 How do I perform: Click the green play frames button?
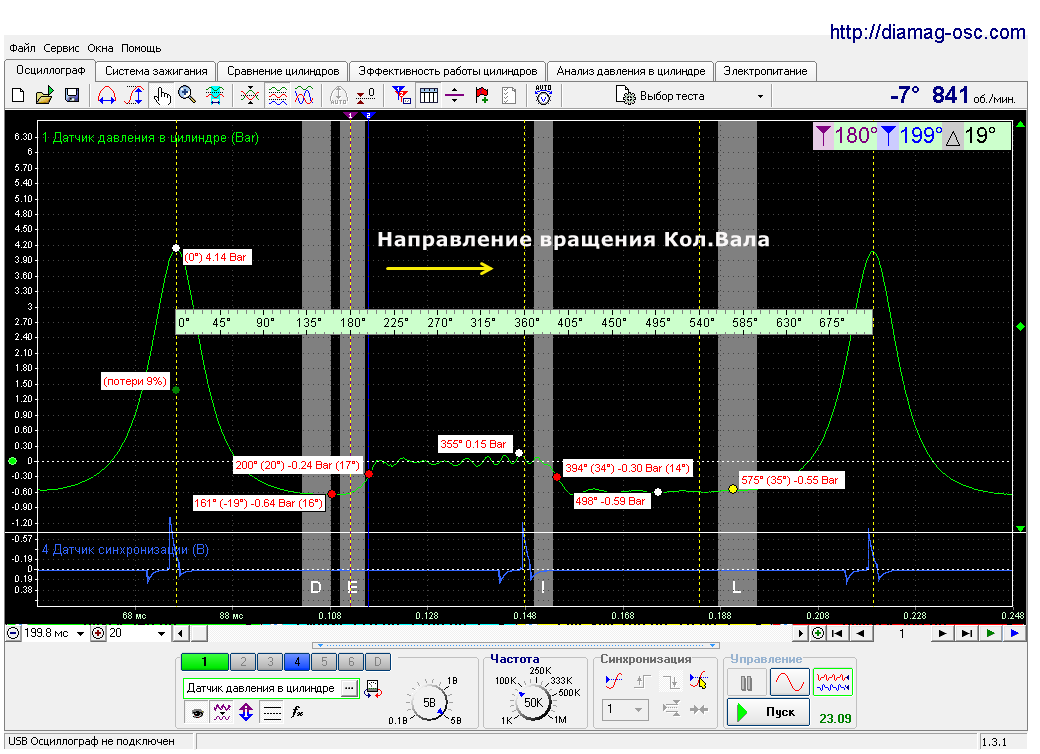(x=990, y=633)
